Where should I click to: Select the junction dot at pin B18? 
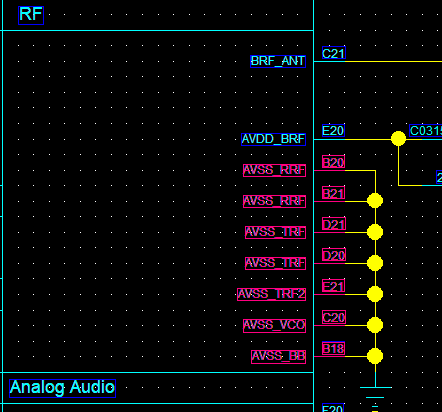tap(375, 356)
